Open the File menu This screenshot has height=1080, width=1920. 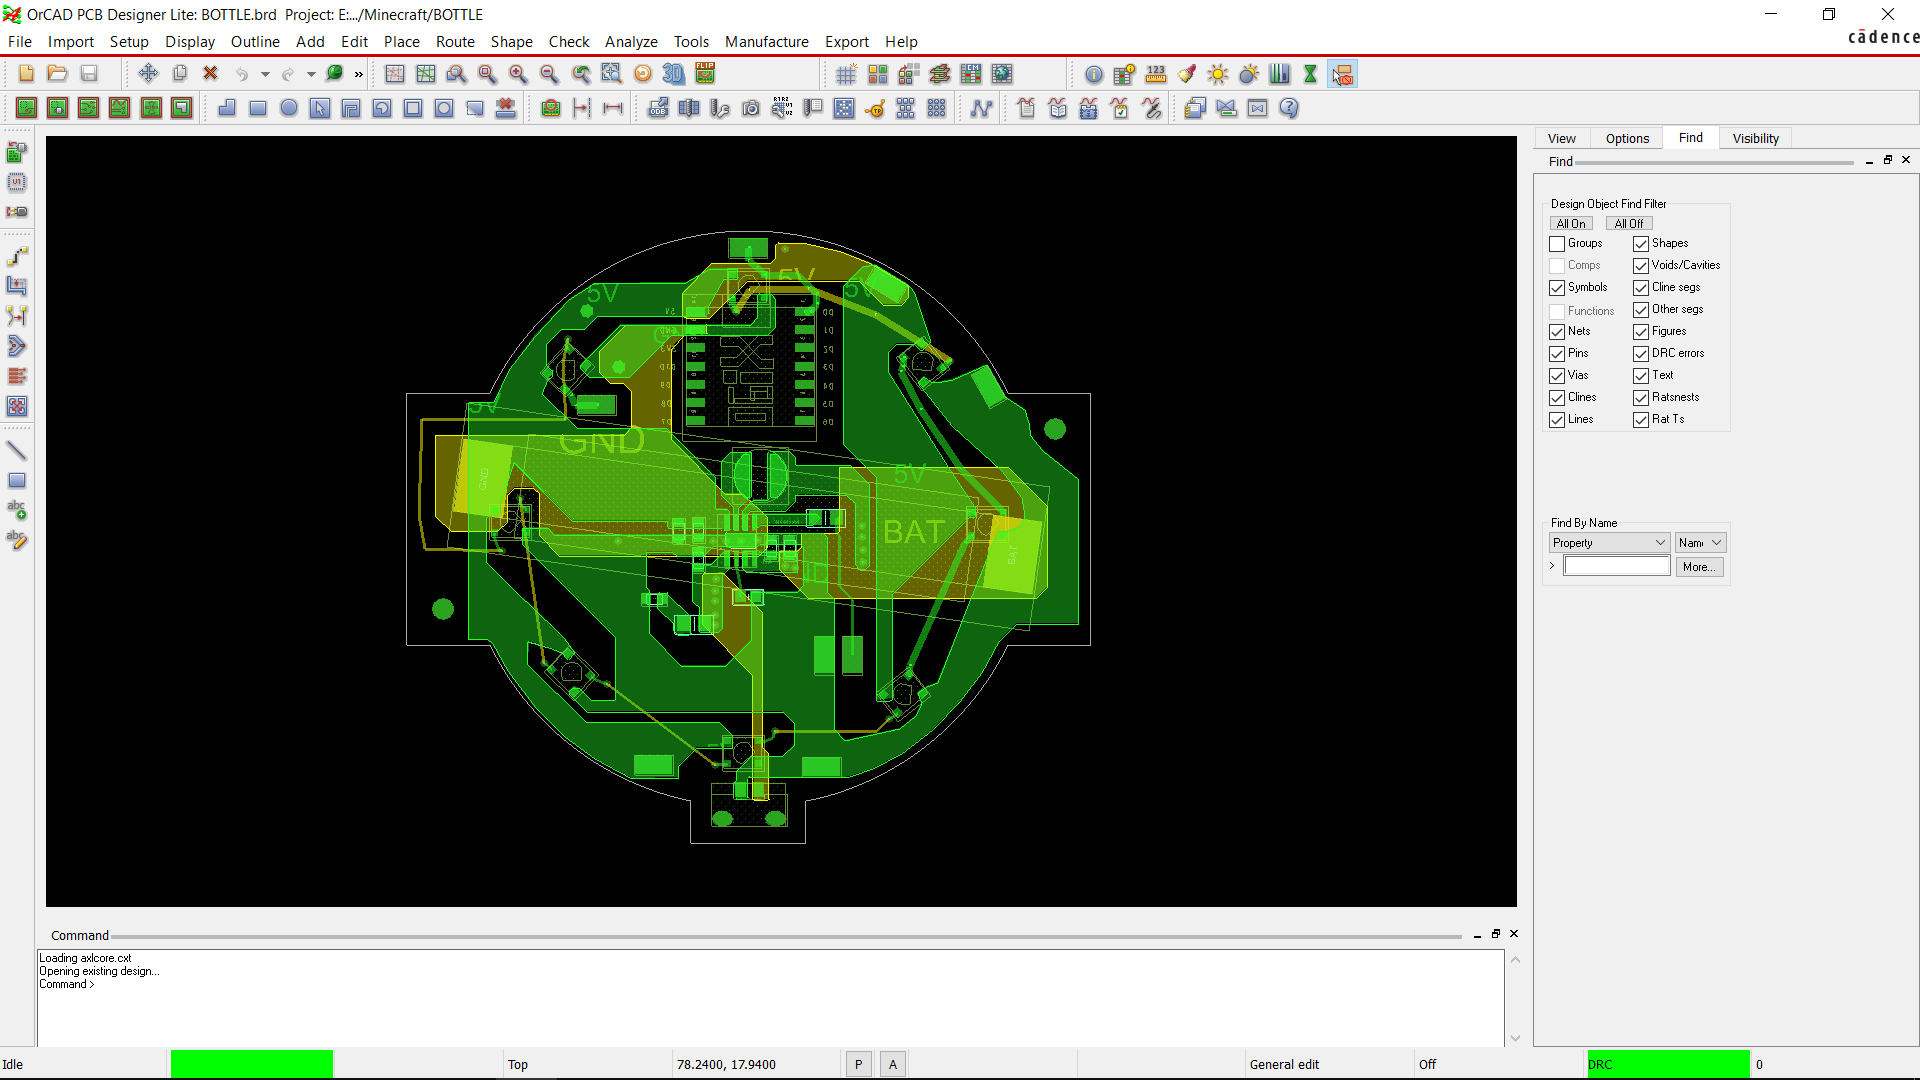coord(20,42)
